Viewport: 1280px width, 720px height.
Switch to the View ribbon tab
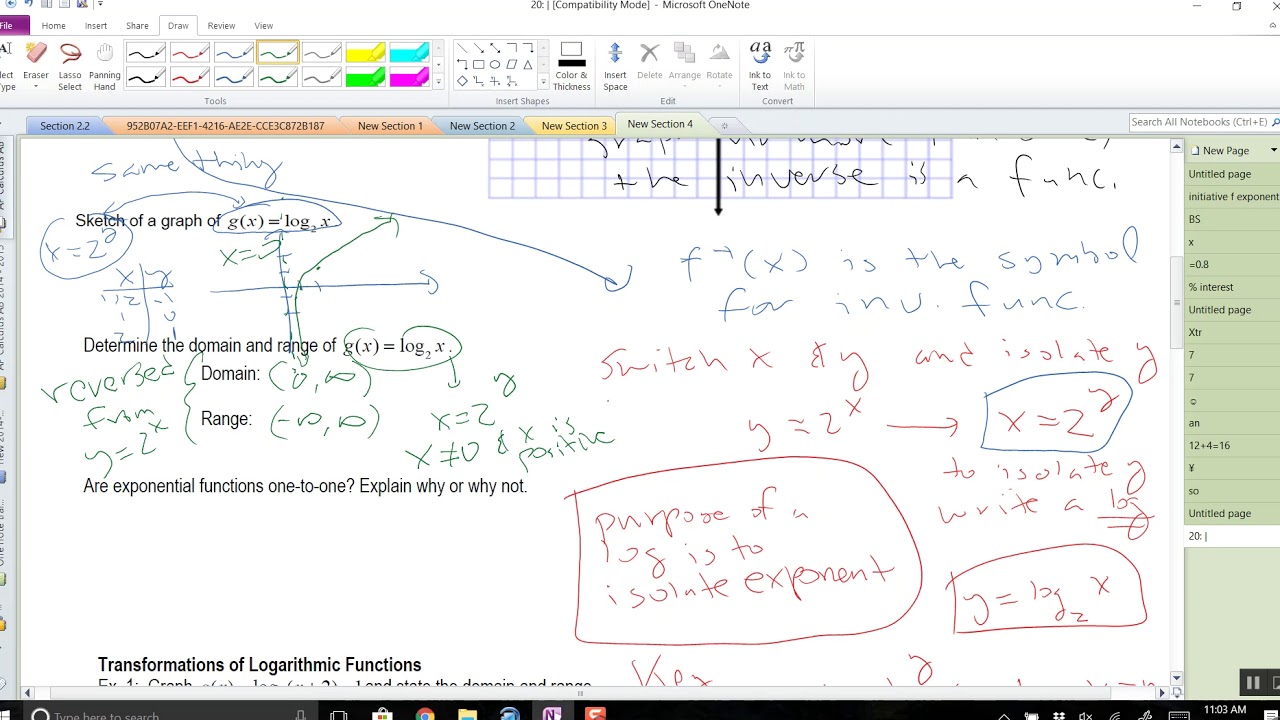(x=263, y=25)
